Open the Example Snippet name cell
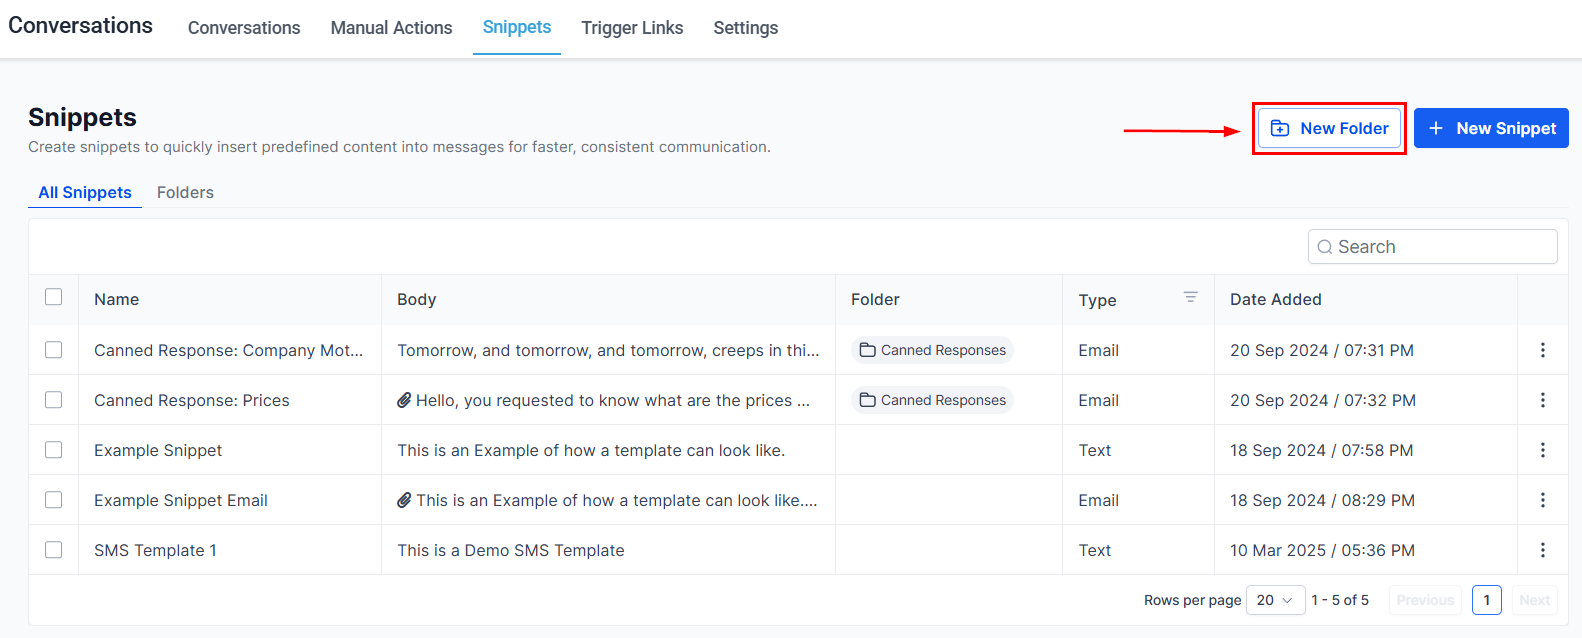Screen dimensions: 1582x638 158,450
